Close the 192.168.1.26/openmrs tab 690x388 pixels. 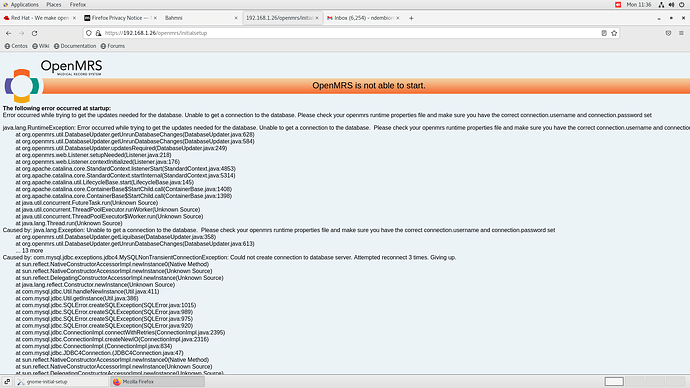(x=317, y=18)
